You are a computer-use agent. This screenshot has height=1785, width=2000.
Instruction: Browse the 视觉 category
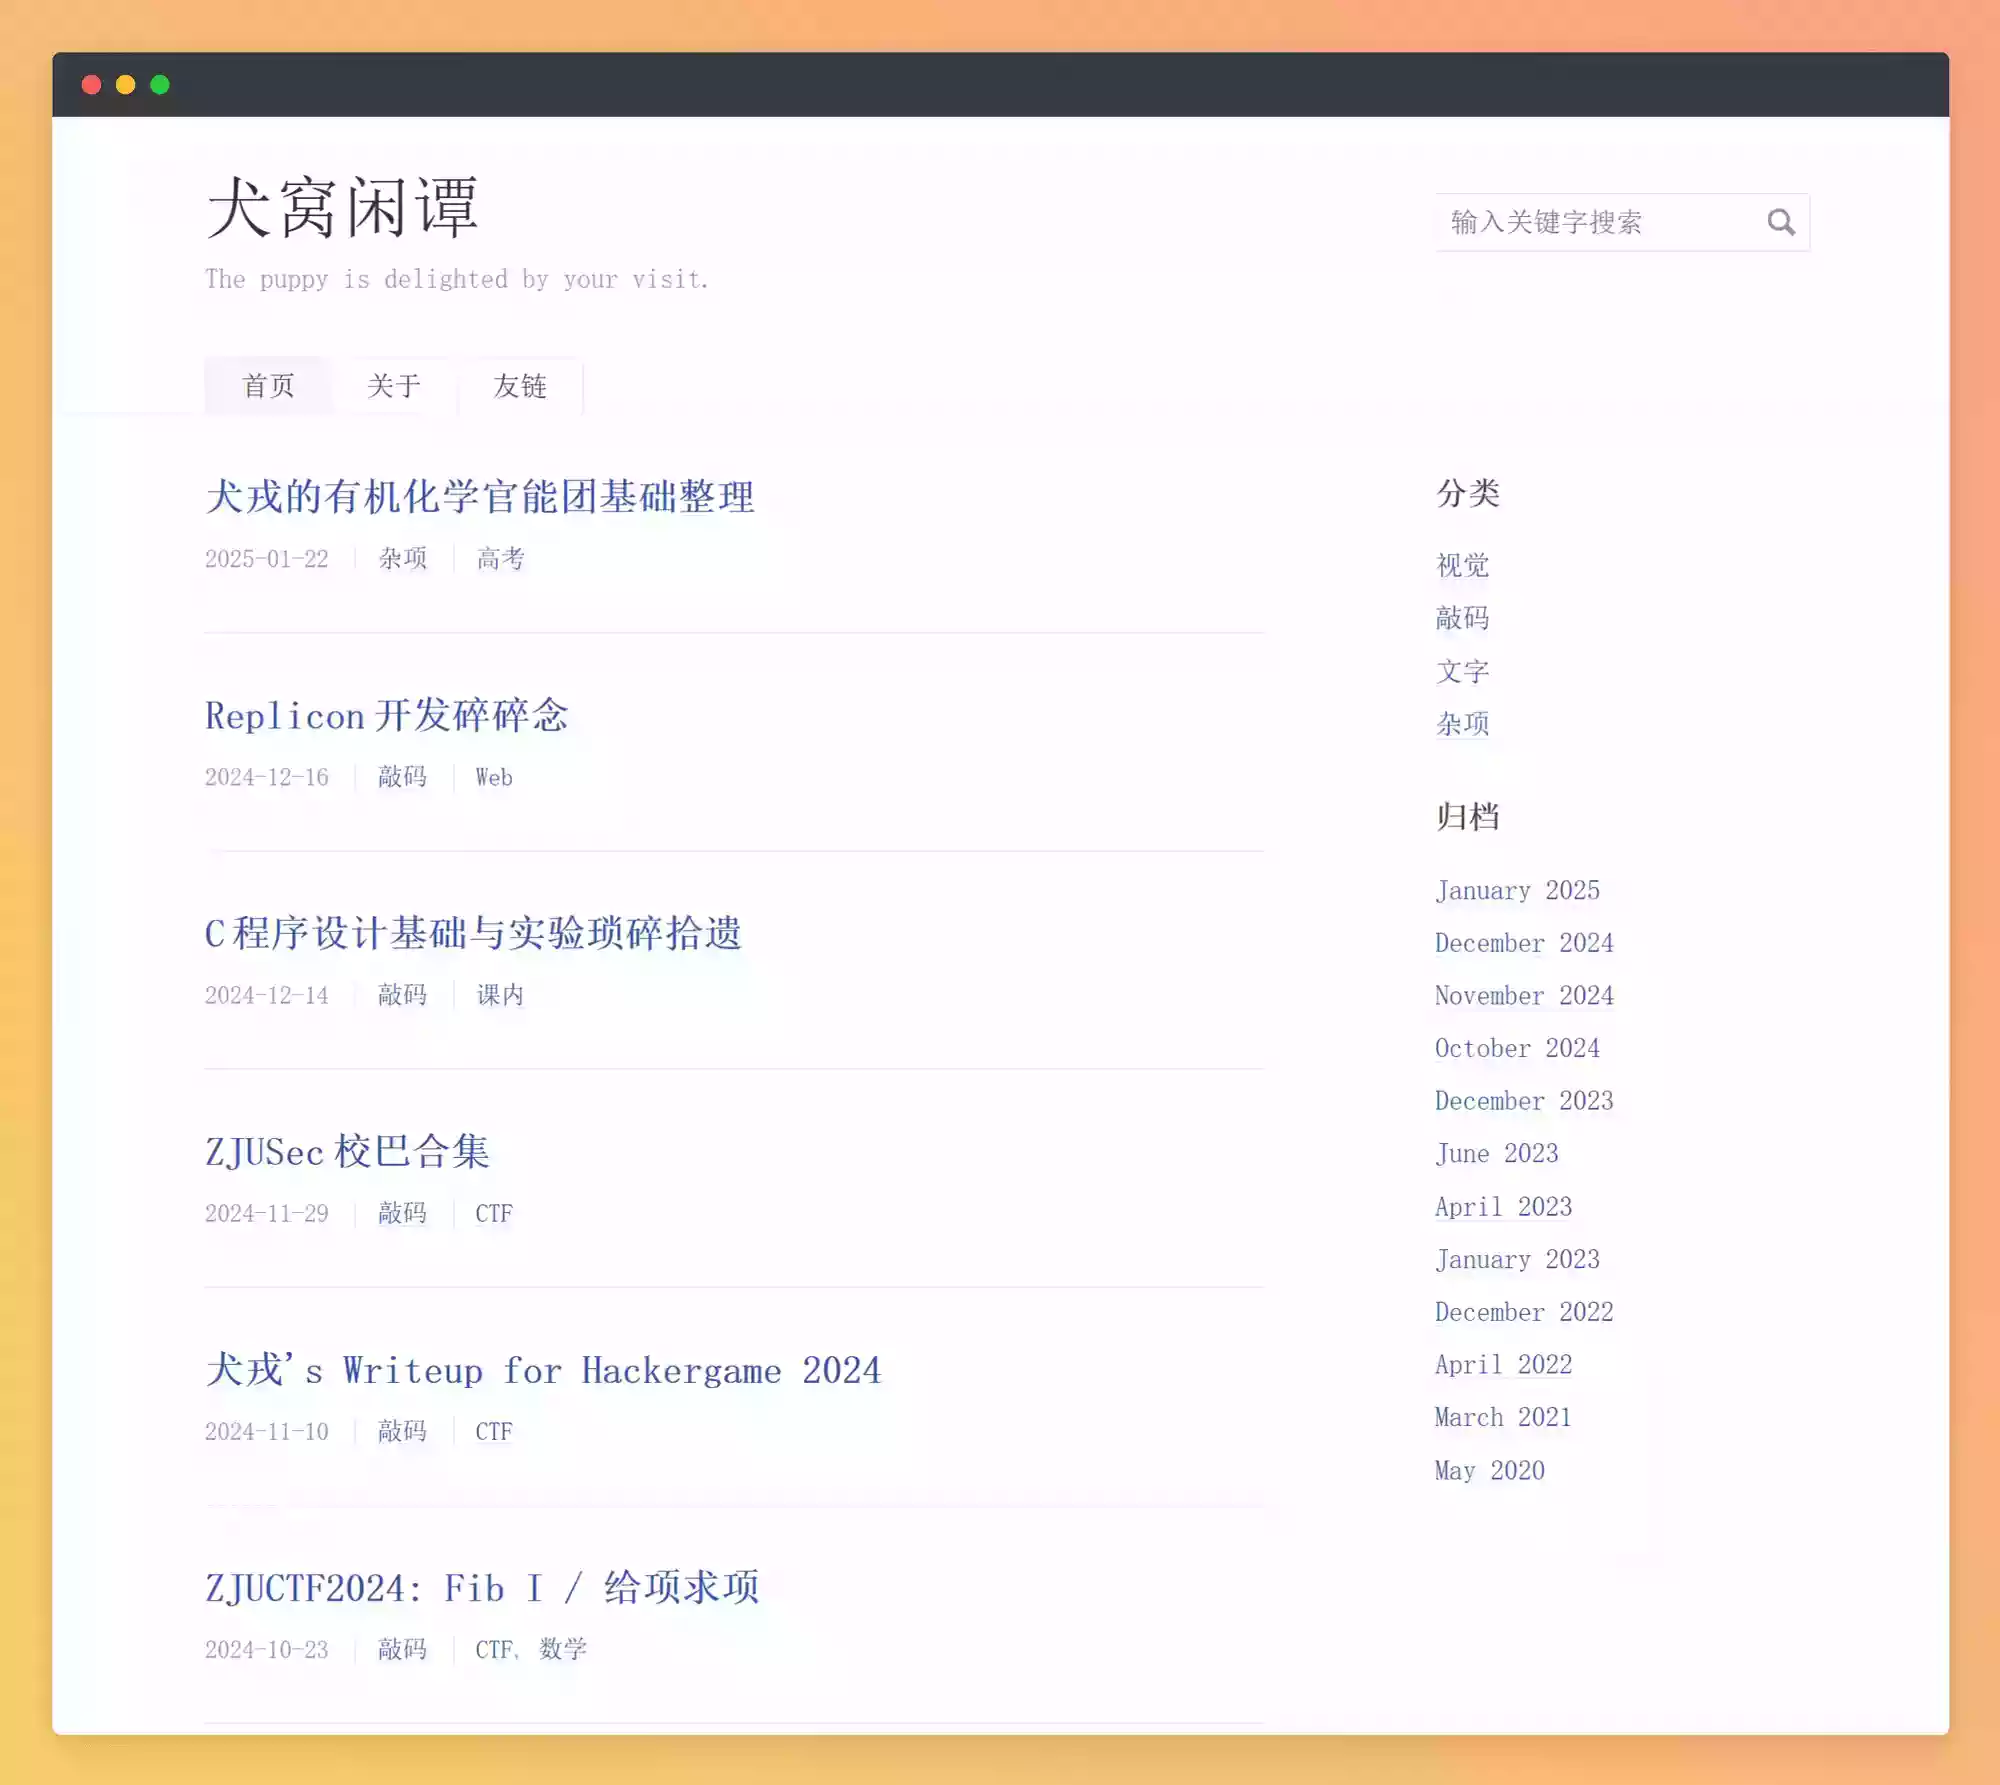1461,566
